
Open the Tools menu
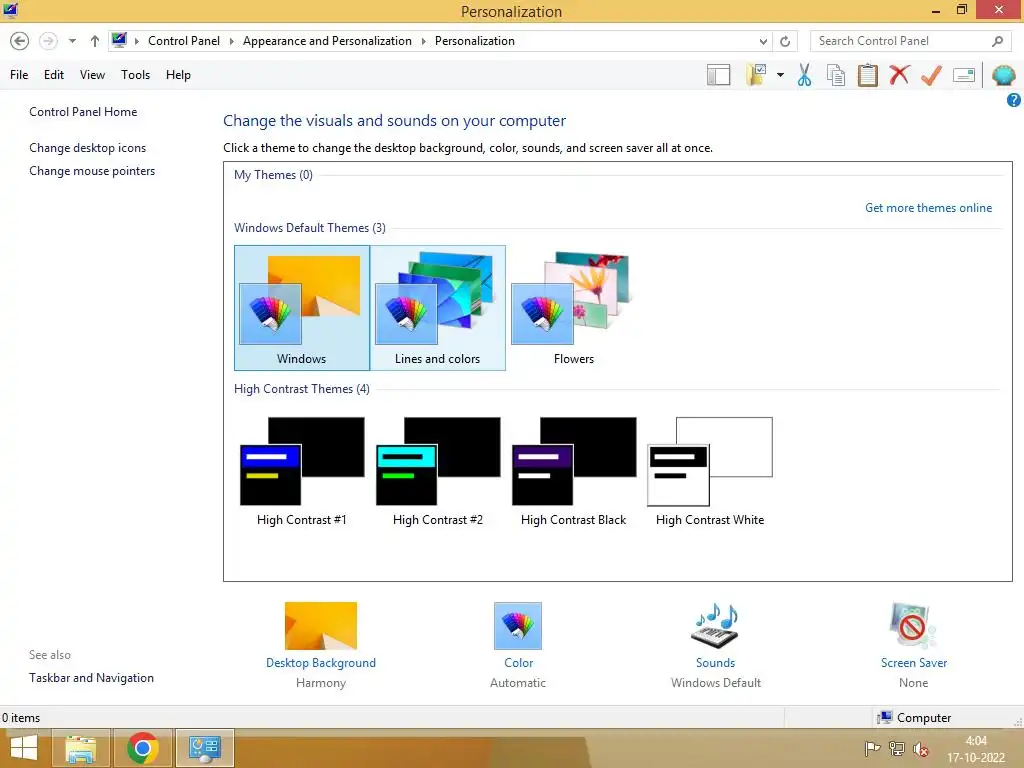point(135,74)
